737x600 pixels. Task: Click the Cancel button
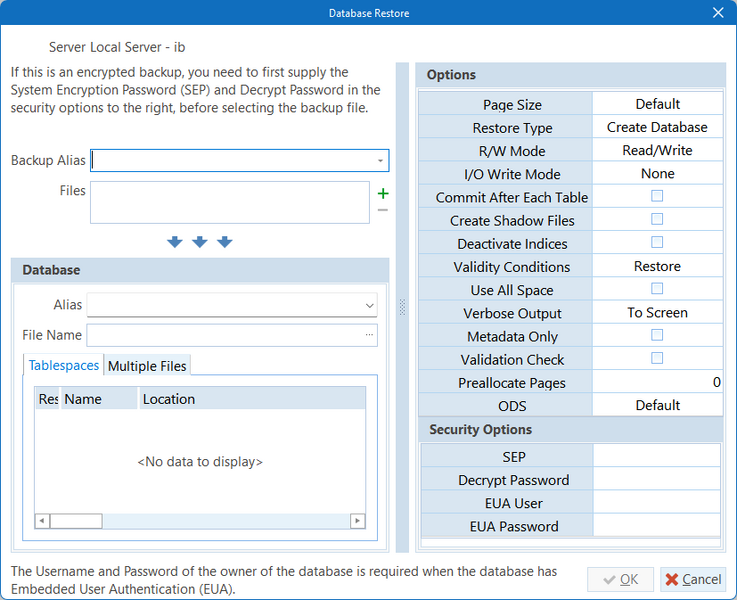(693, 579)
